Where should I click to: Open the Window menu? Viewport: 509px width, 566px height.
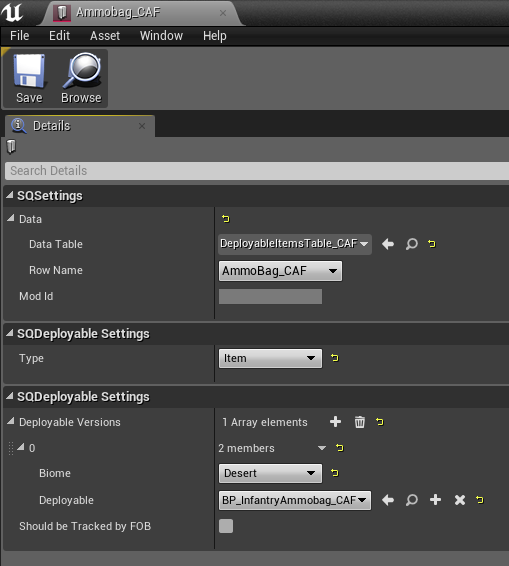point(161,36)
